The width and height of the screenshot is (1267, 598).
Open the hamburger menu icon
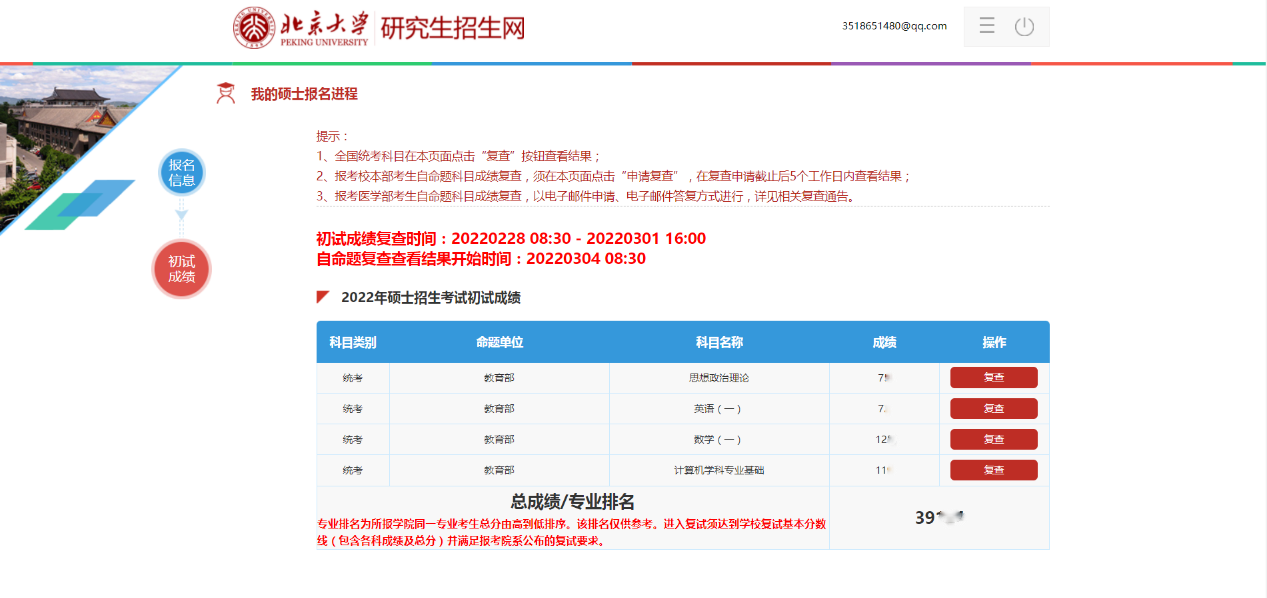[x=987, y=26]
